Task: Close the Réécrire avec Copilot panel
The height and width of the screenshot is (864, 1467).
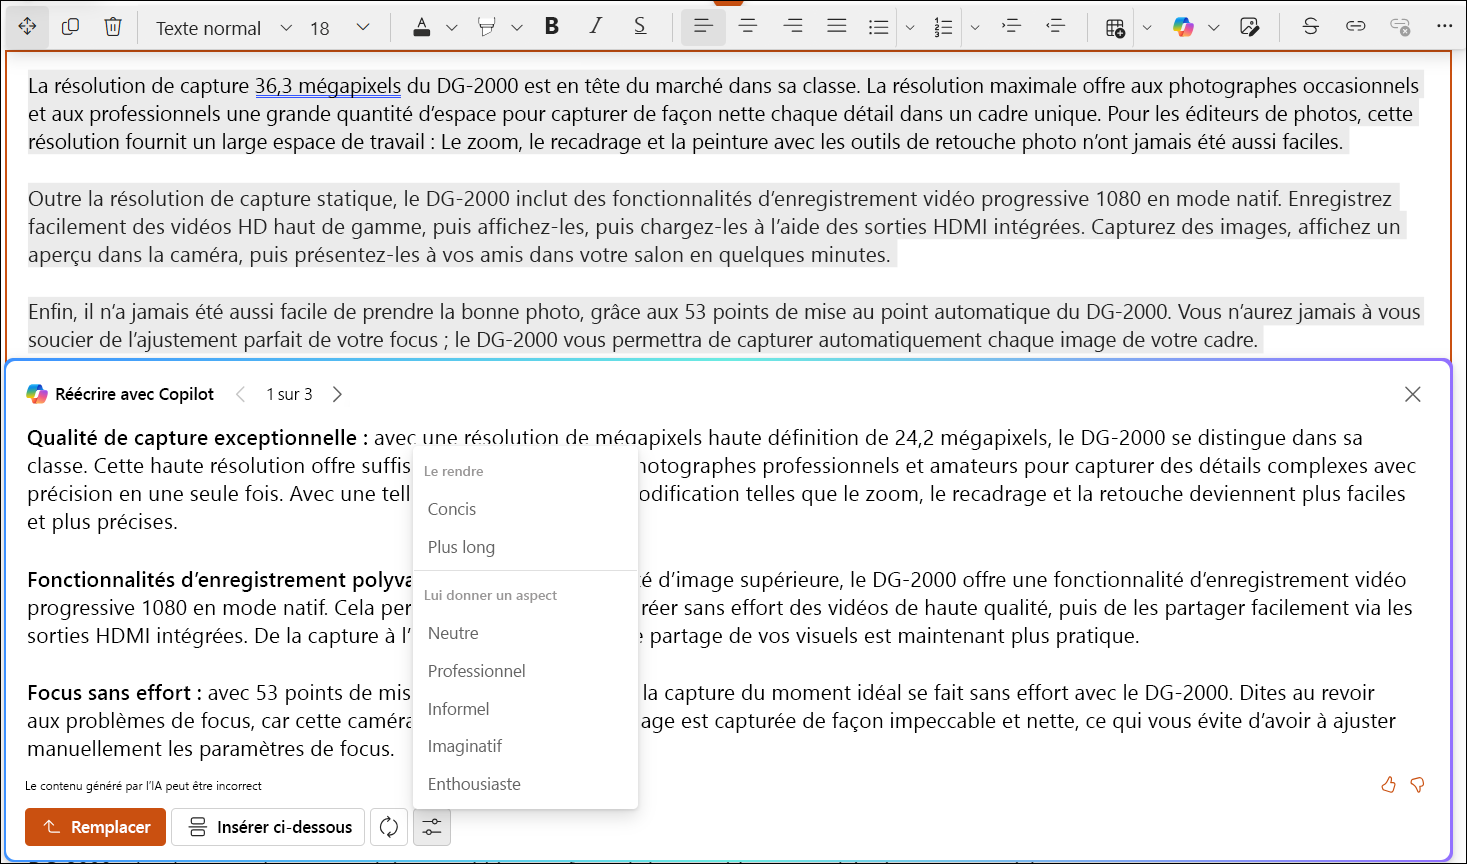Action: (x=1412, y=394)
